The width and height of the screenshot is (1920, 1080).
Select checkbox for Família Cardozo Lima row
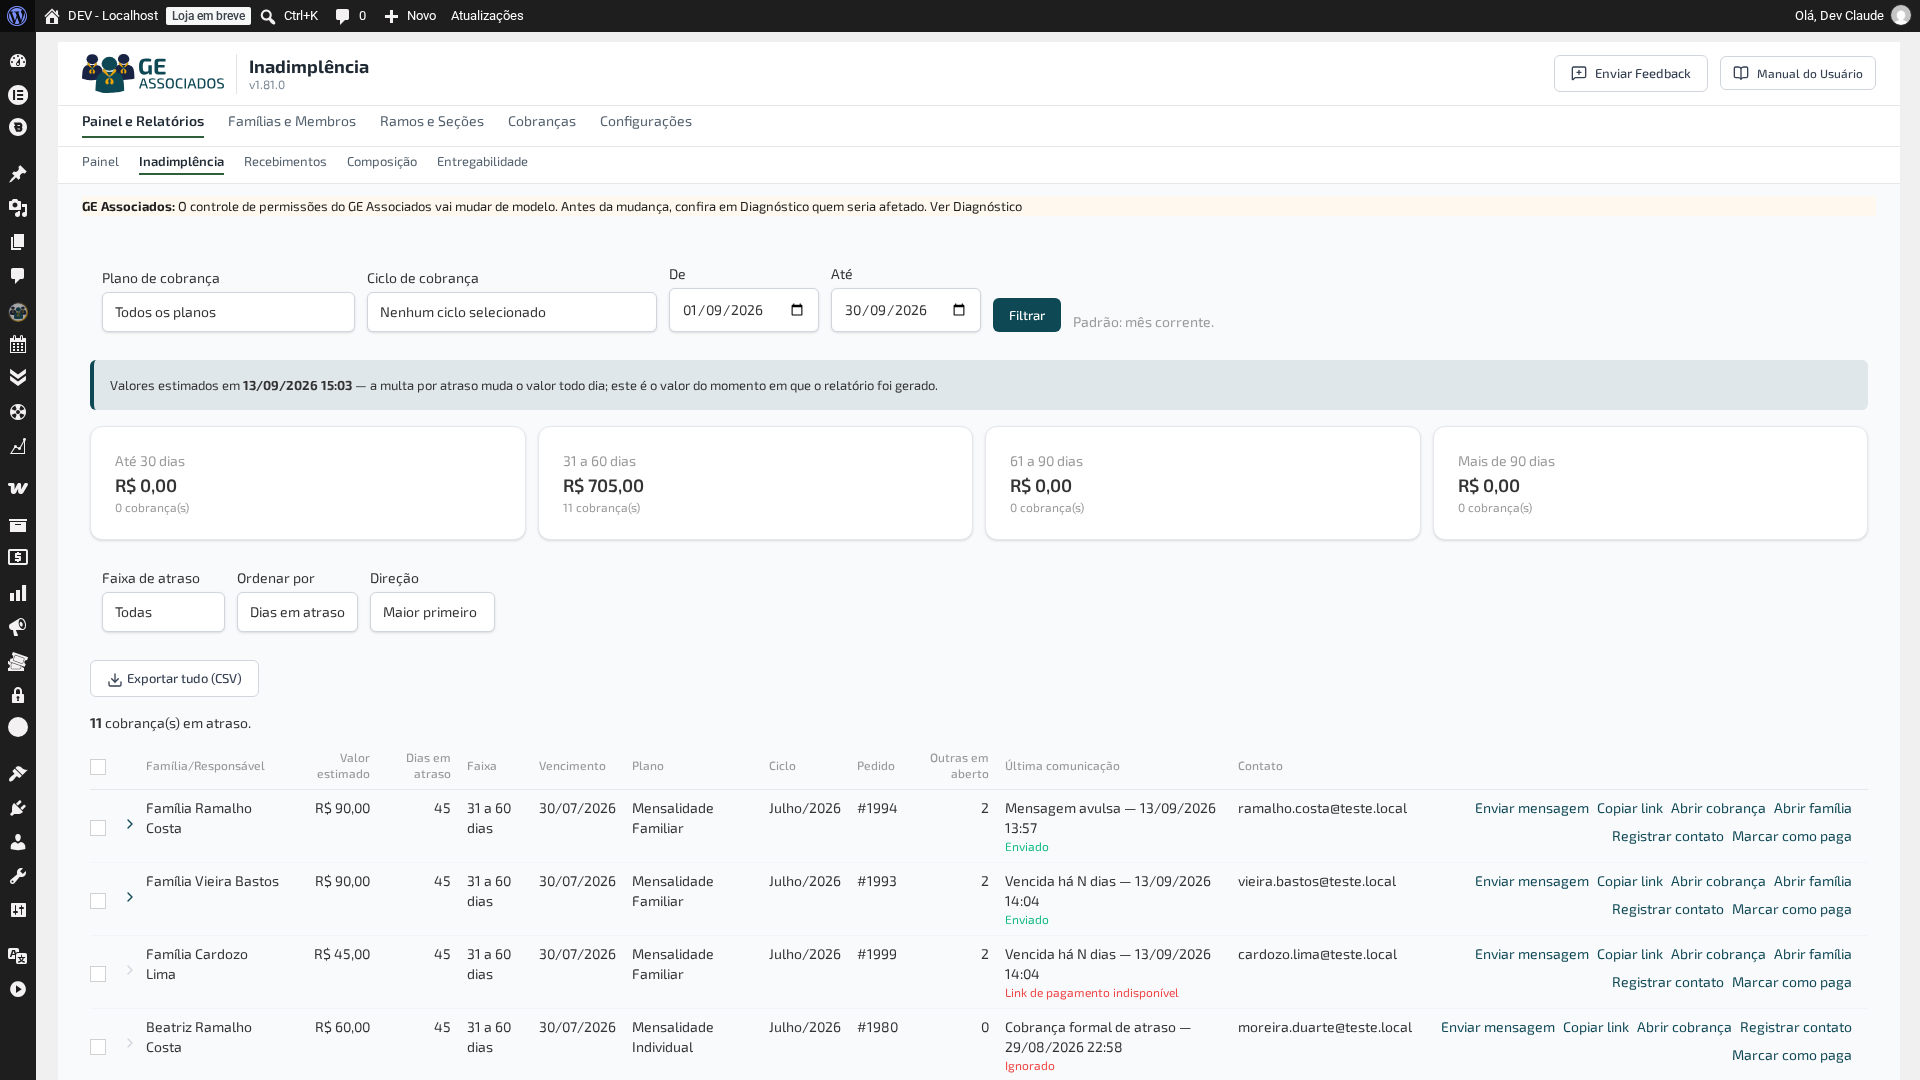click(x=98, y=974)
